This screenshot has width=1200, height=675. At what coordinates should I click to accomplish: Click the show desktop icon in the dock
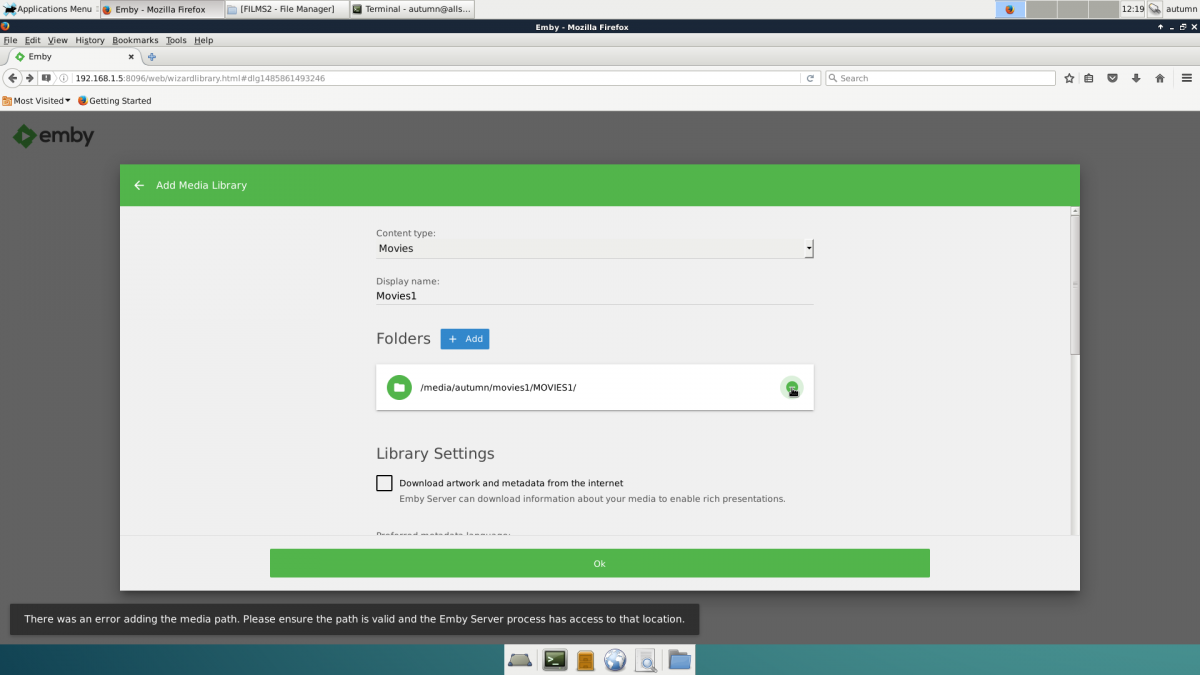pyautogui.click(x=521, y=660)
